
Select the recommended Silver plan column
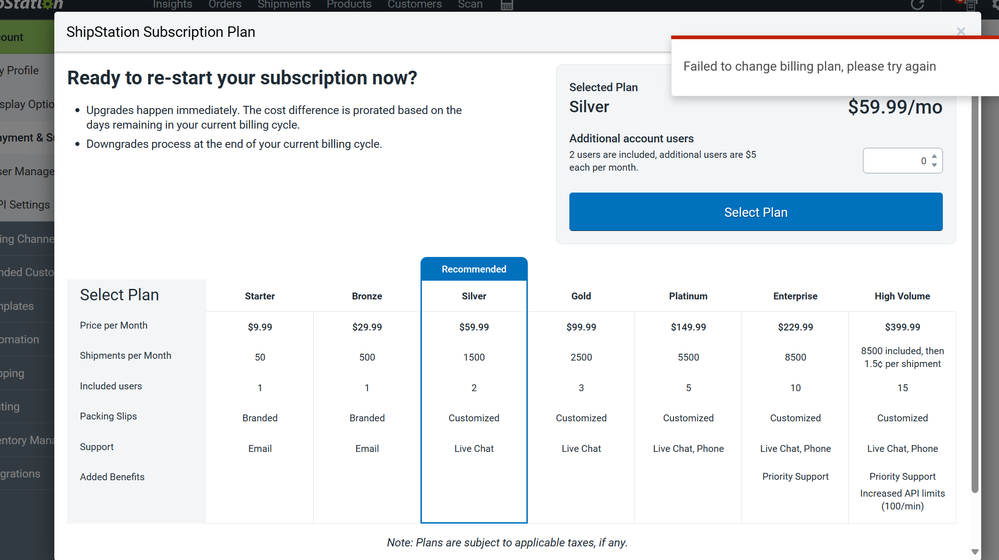click(474, 296)
